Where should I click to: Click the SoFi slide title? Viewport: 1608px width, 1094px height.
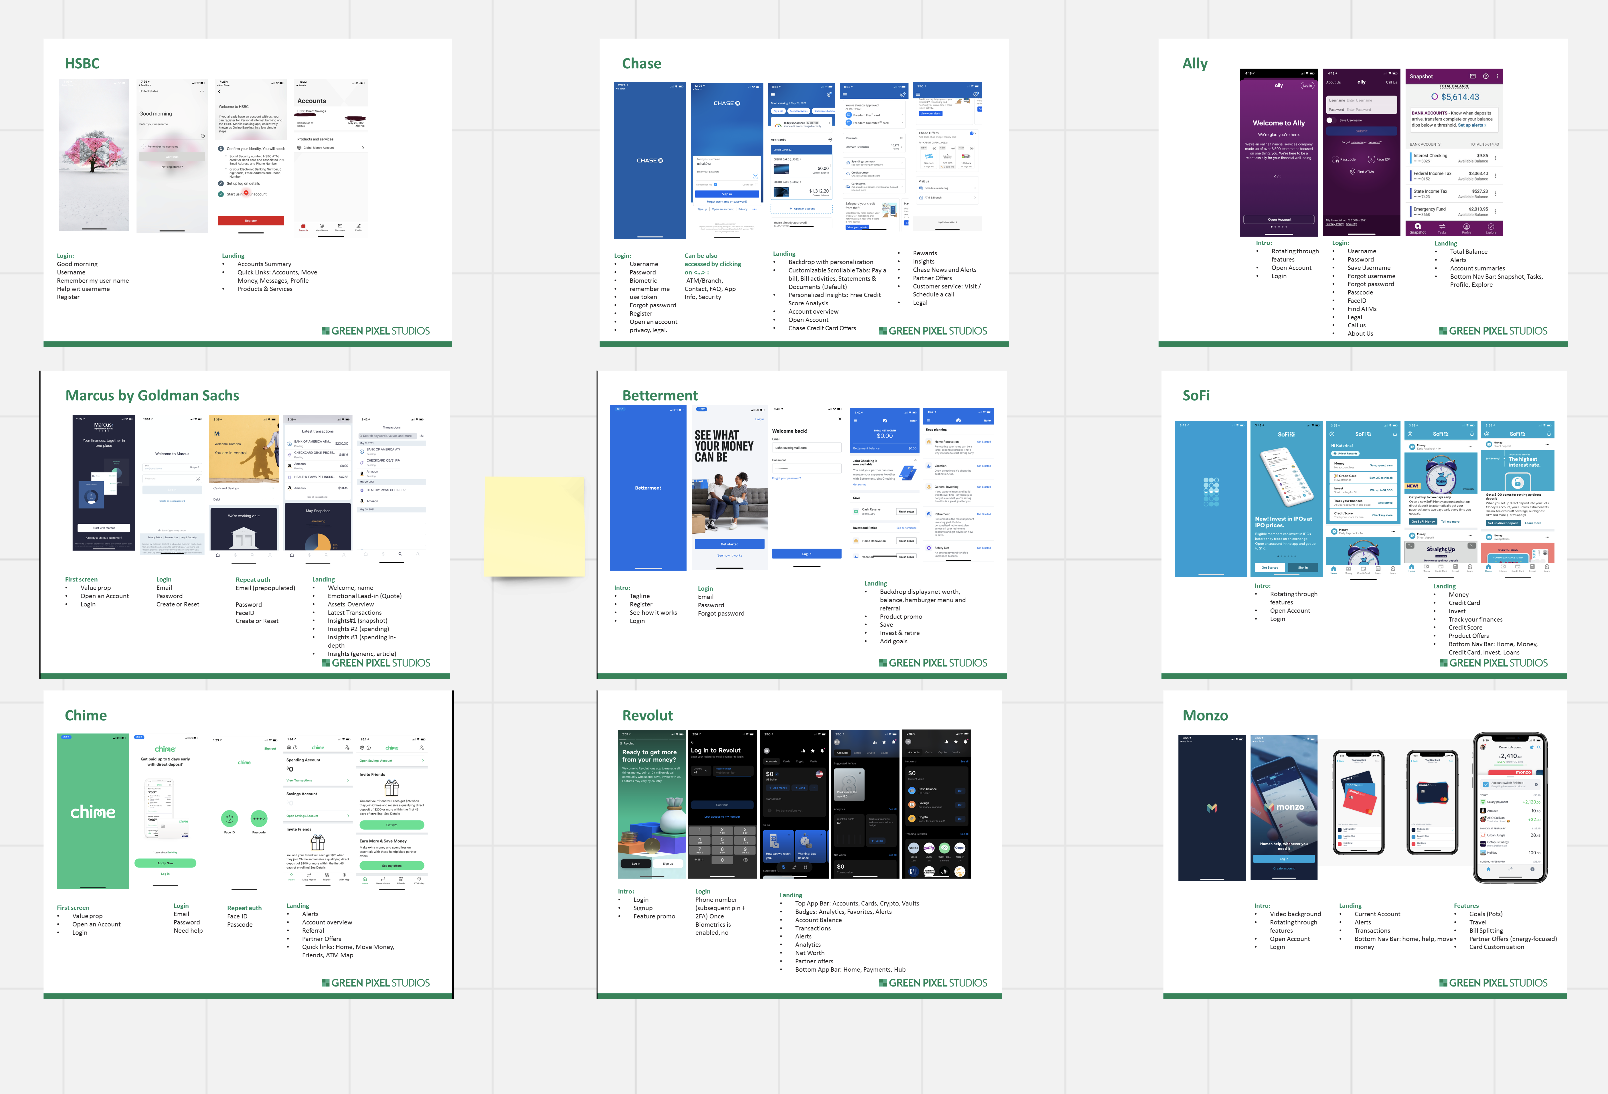click(1196, 395)
